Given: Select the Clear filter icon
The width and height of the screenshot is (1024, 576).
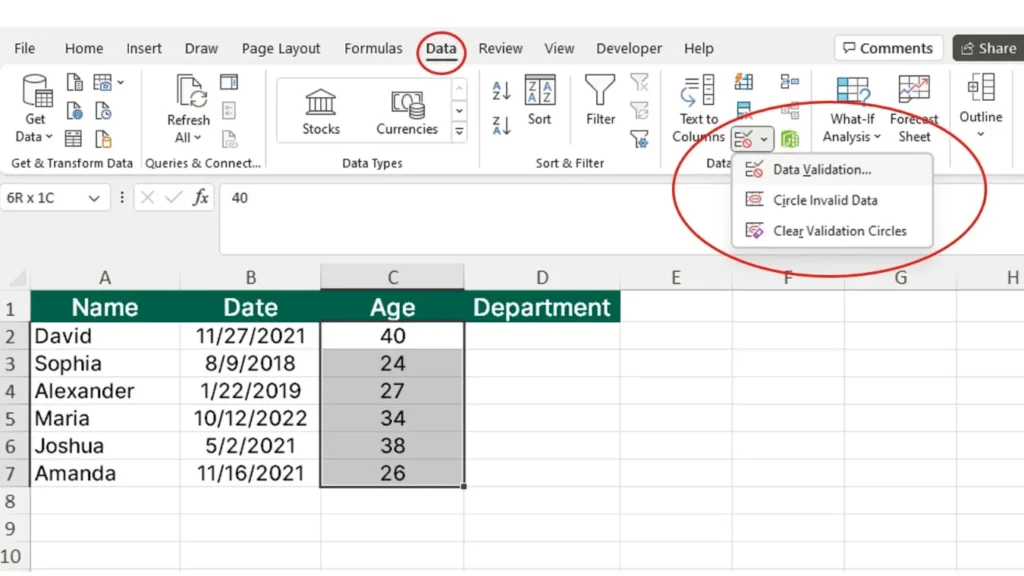Looking at the screenshot, I should pyautogui.click(x=640, y=83).
